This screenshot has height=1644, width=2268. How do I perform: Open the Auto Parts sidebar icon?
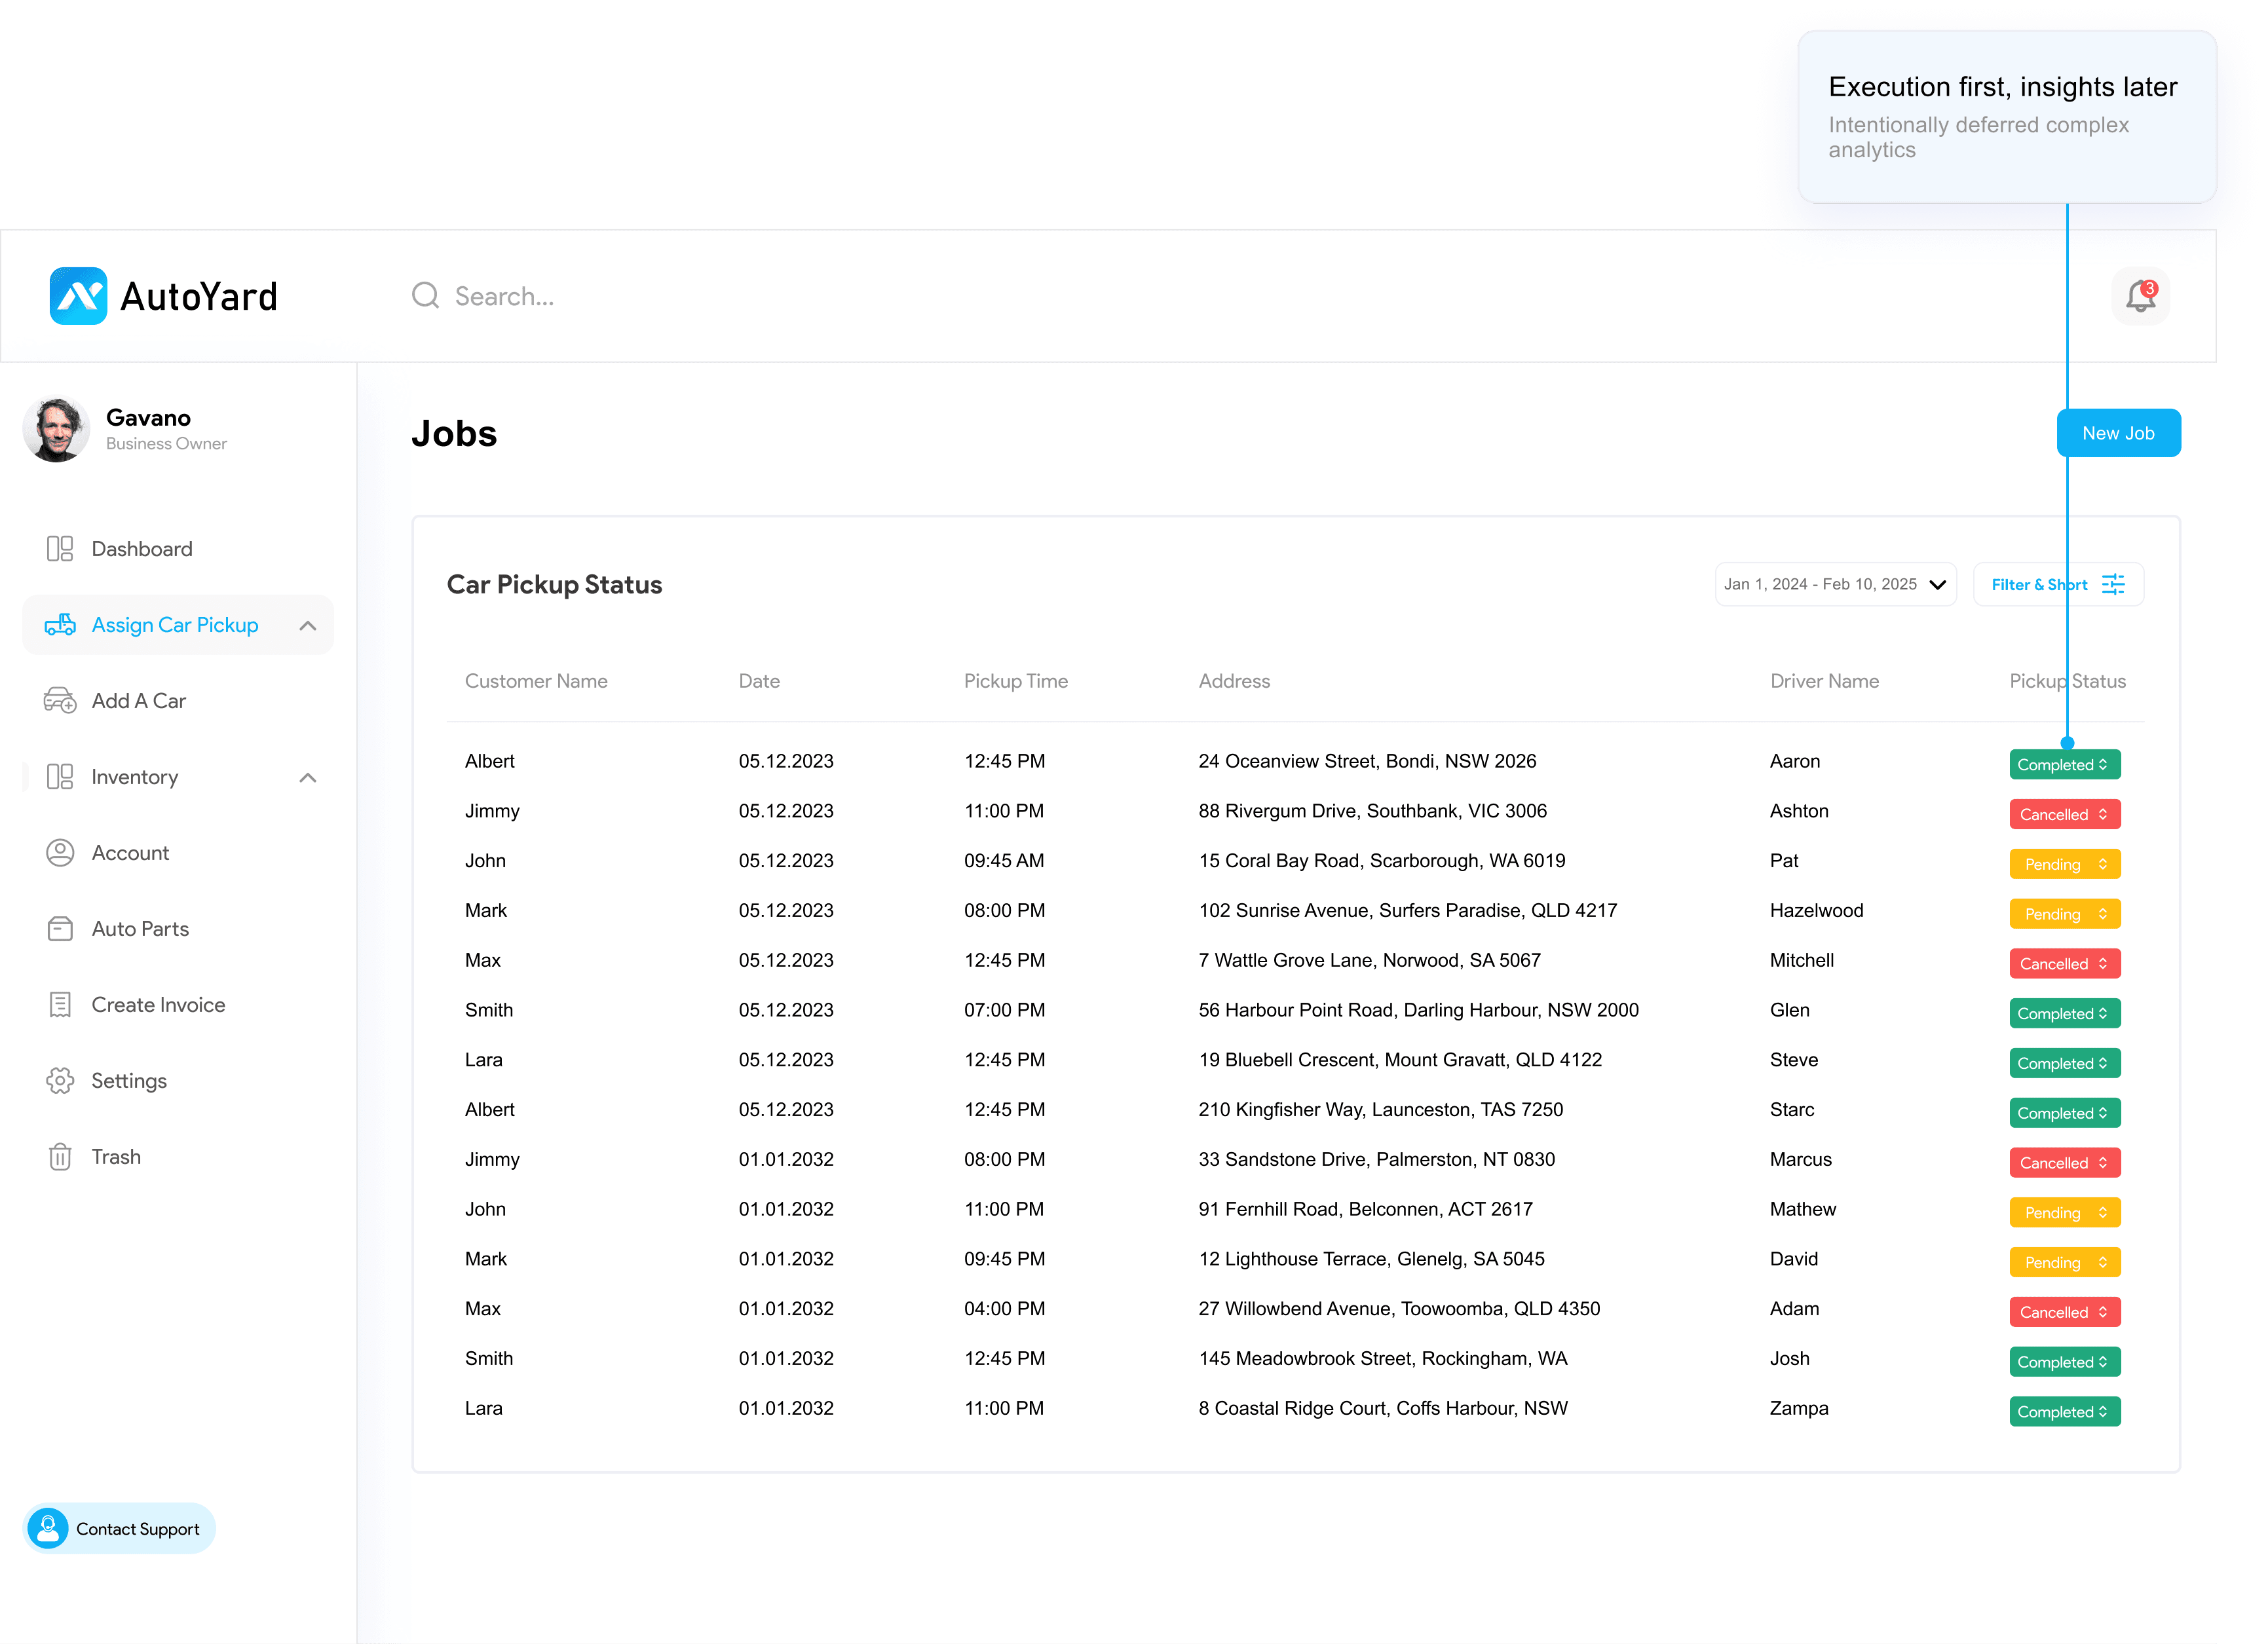pos(60,929)
